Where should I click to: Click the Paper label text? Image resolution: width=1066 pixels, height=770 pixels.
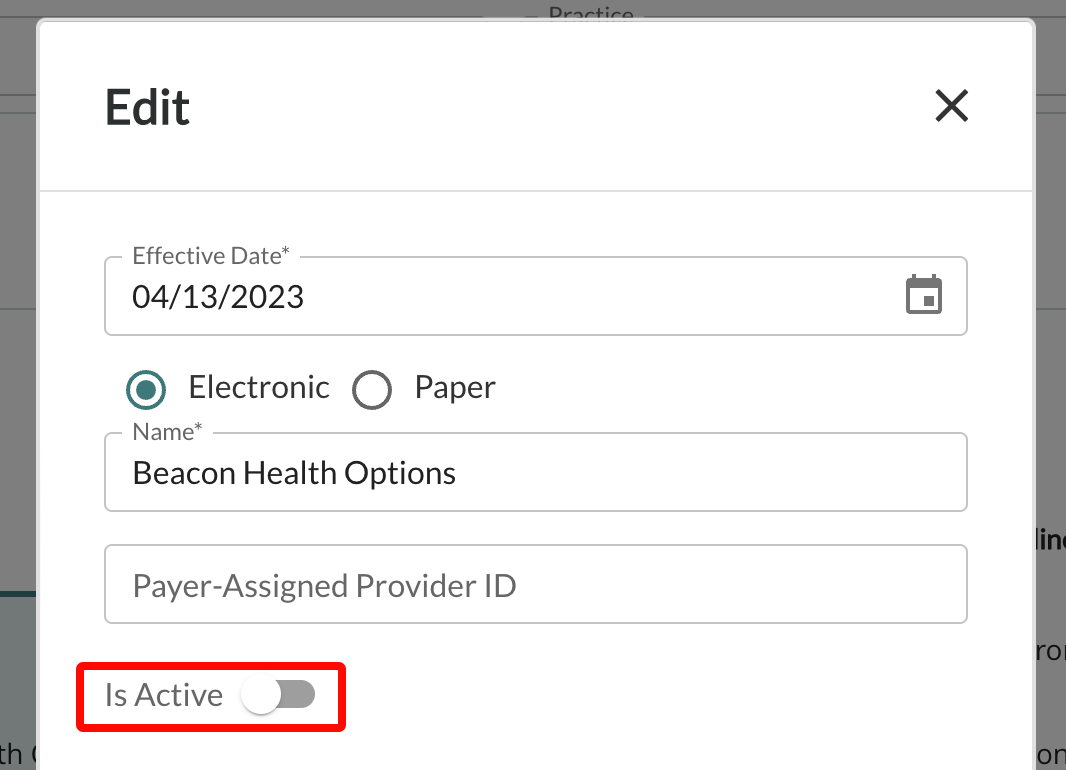pyautogui.click(x=455, y=389)
